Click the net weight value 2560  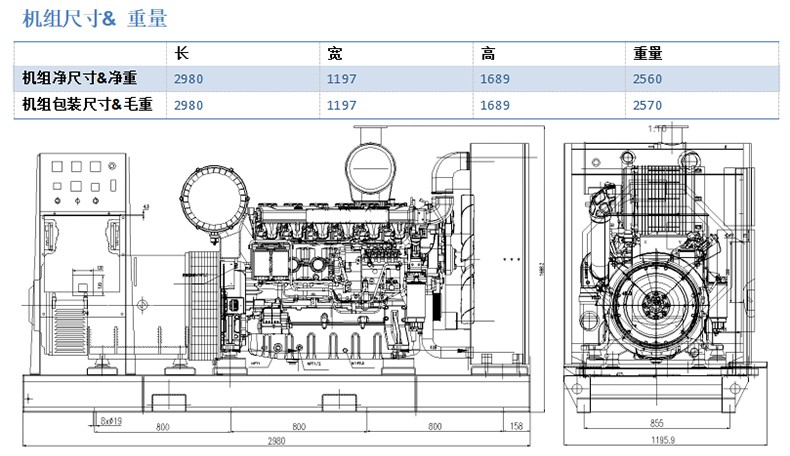tap(647, 78)
